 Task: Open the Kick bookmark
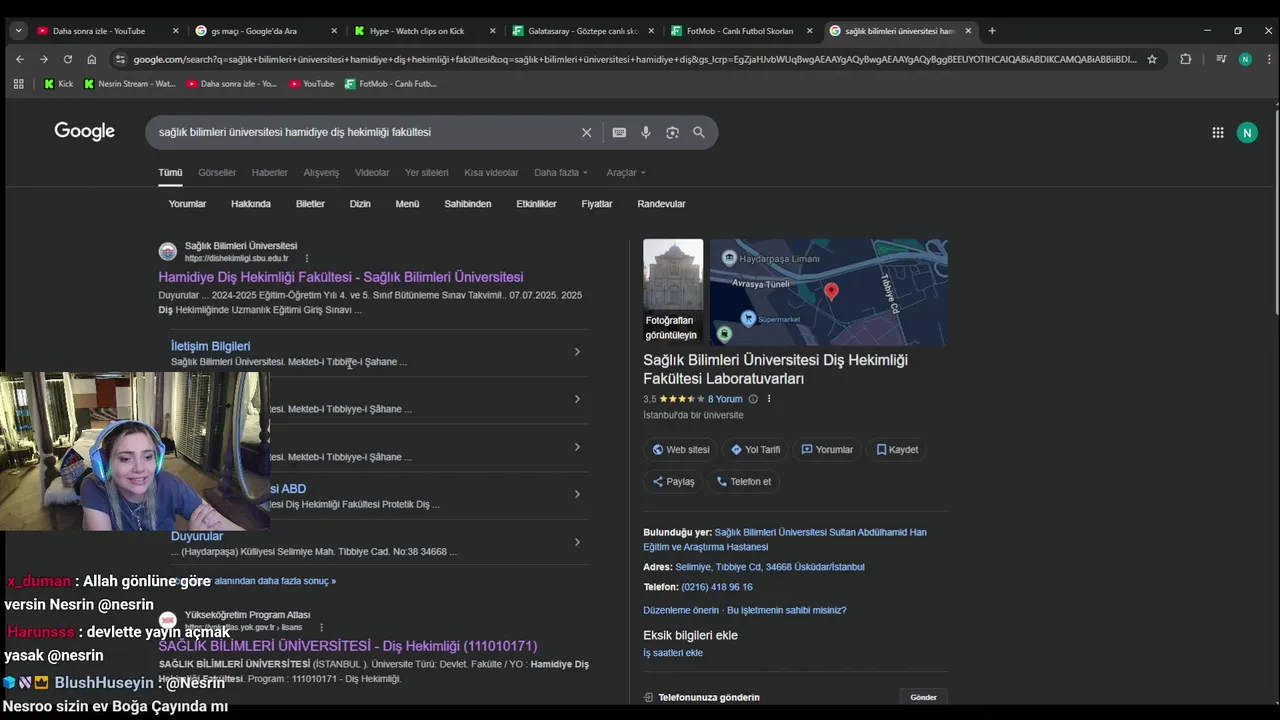(x=59, y=84)
